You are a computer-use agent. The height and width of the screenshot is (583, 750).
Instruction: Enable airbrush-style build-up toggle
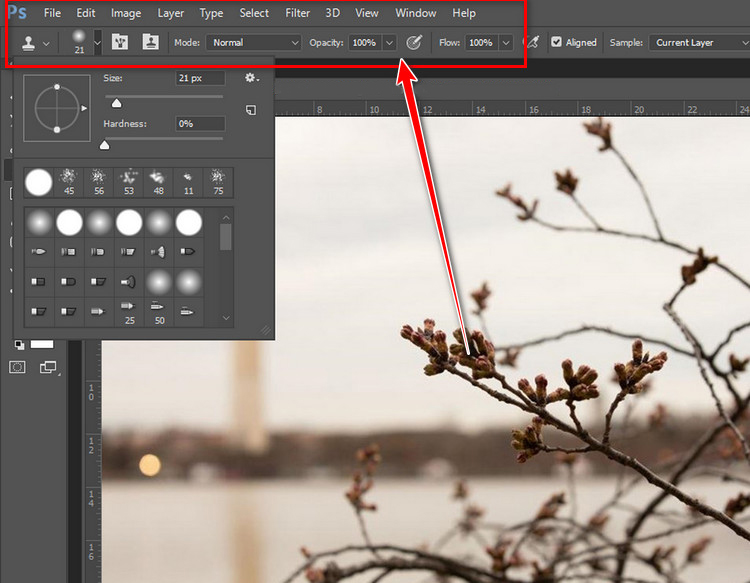(x=532, y=43)
